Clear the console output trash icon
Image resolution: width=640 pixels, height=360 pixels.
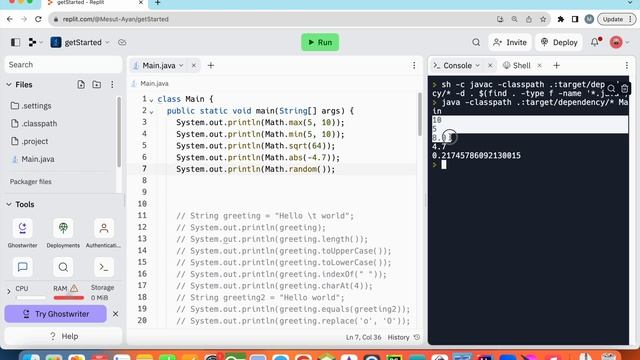tap(624, 89)
